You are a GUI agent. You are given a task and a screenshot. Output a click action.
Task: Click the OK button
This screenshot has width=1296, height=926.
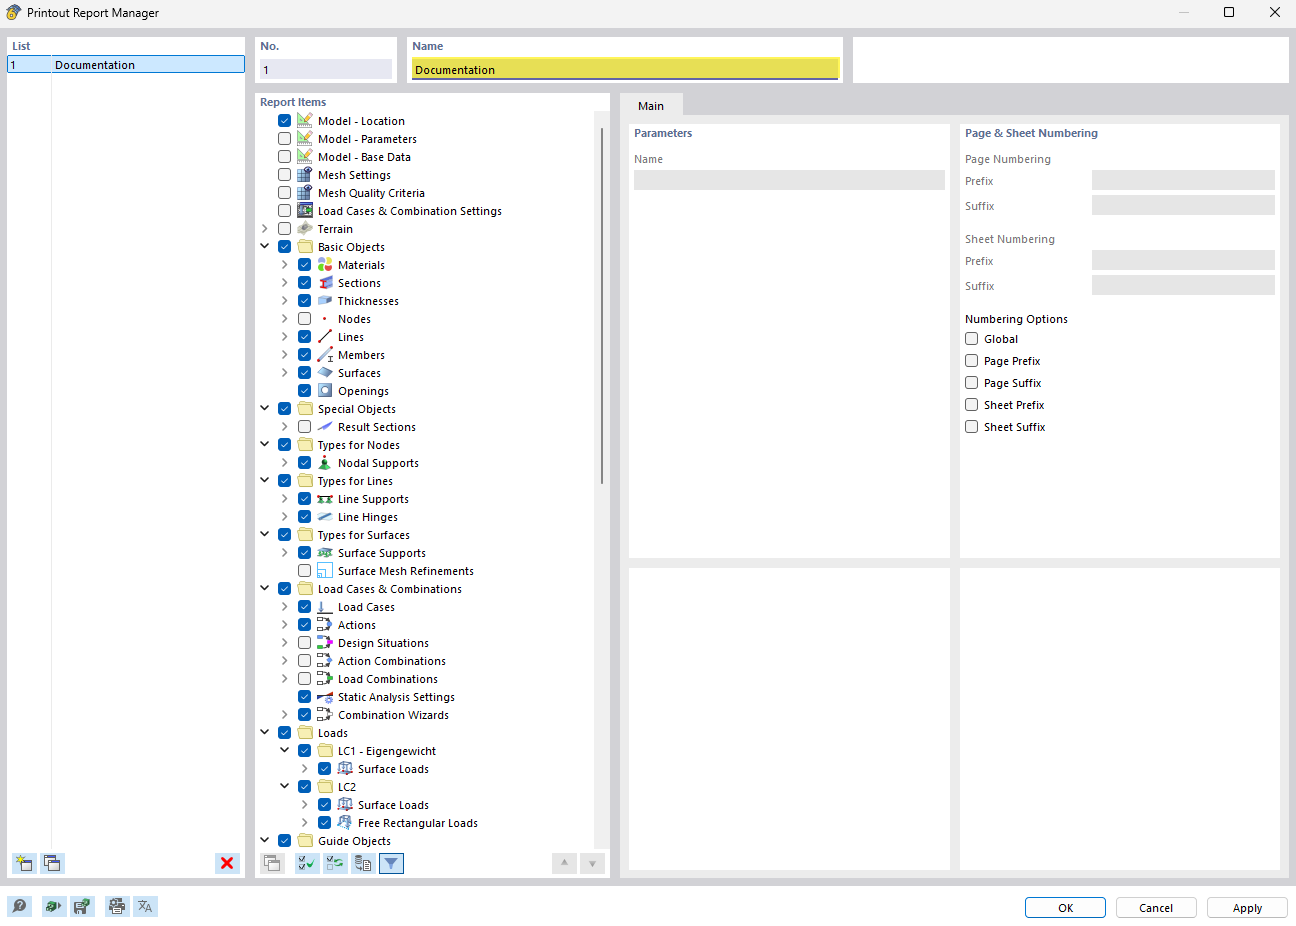click(x=1065, y=908)
